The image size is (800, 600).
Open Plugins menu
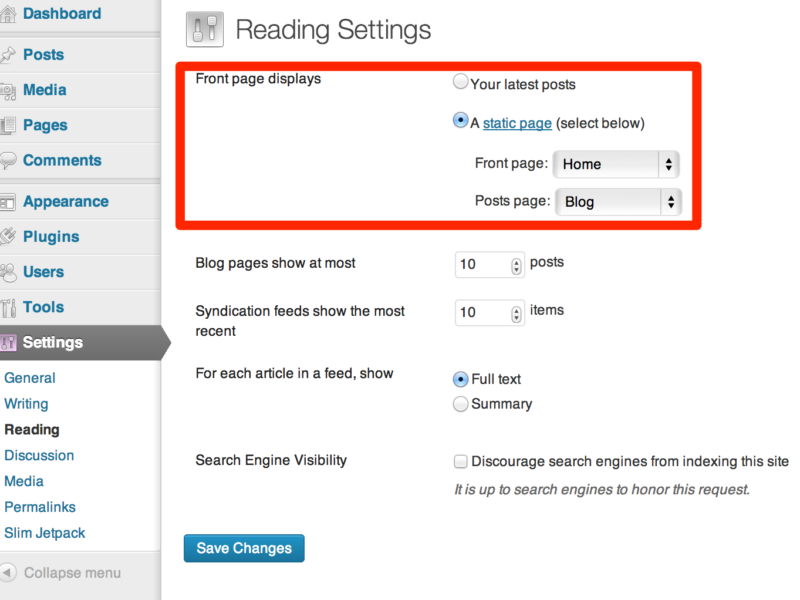point(51,237)
